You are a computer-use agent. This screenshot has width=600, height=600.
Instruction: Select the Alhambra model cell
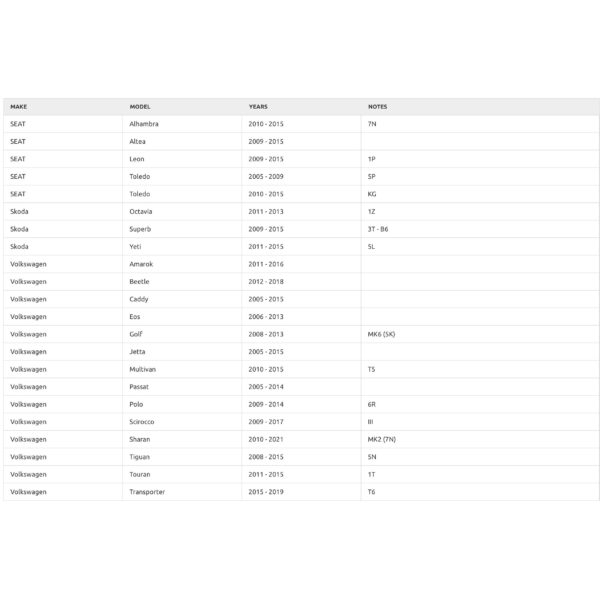click(144, 124)
